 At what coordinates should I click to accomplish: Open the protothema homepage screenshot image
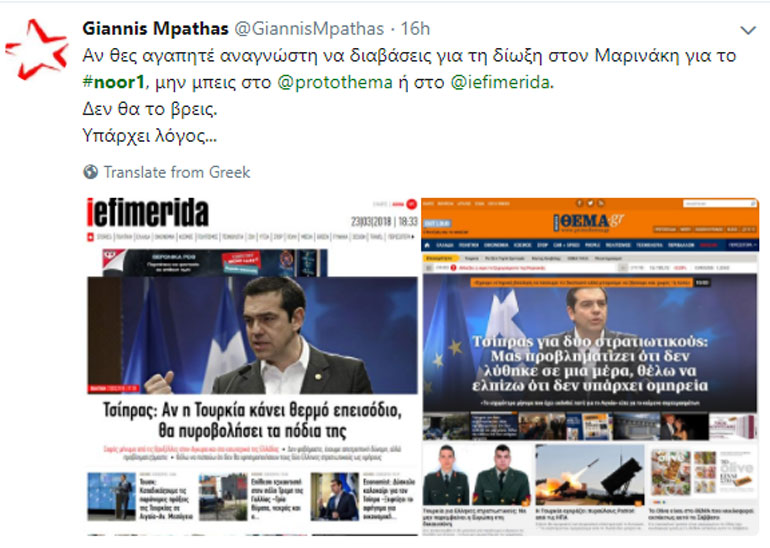click(x=590, y=365)
